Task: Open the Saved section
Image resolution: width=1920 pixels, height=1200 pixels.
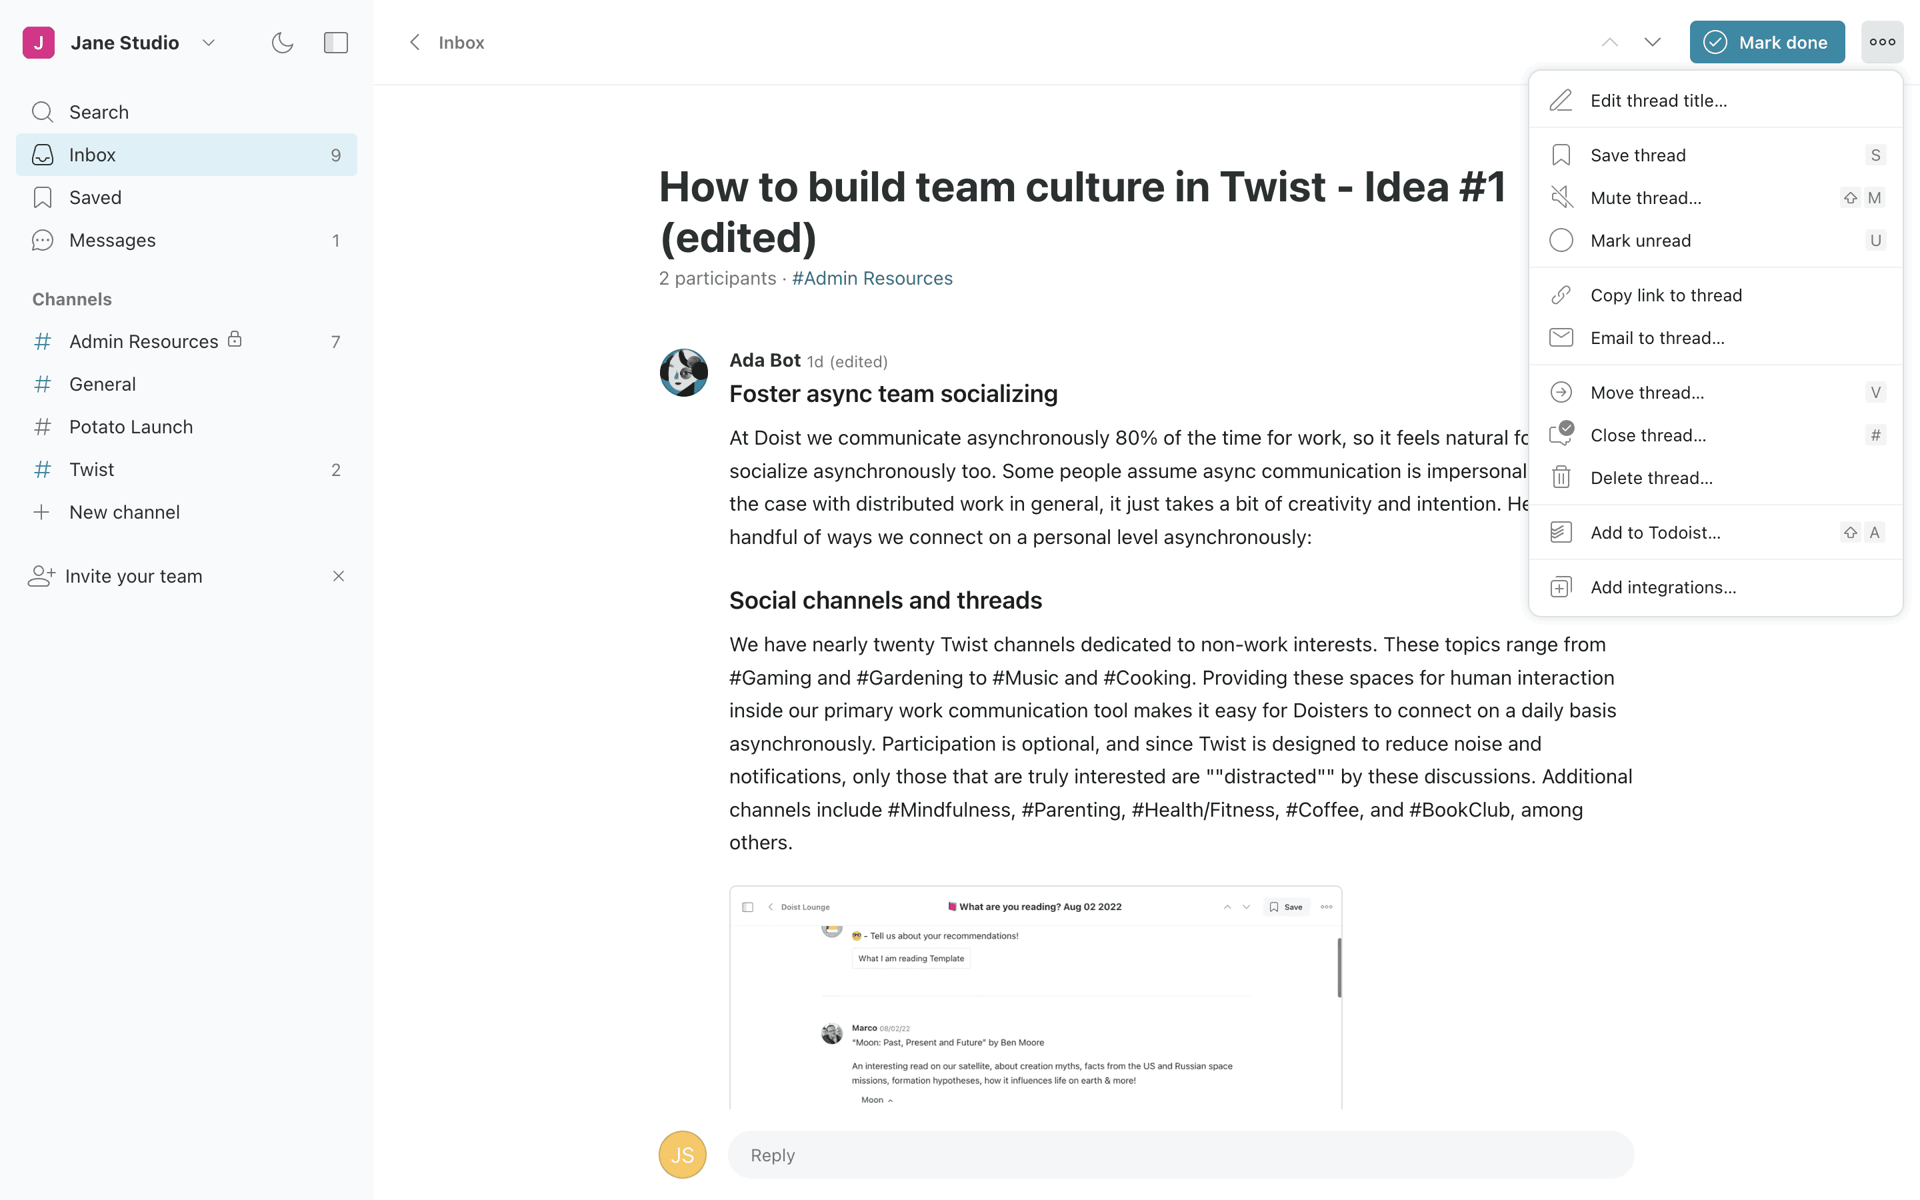Action: [186, 198]
